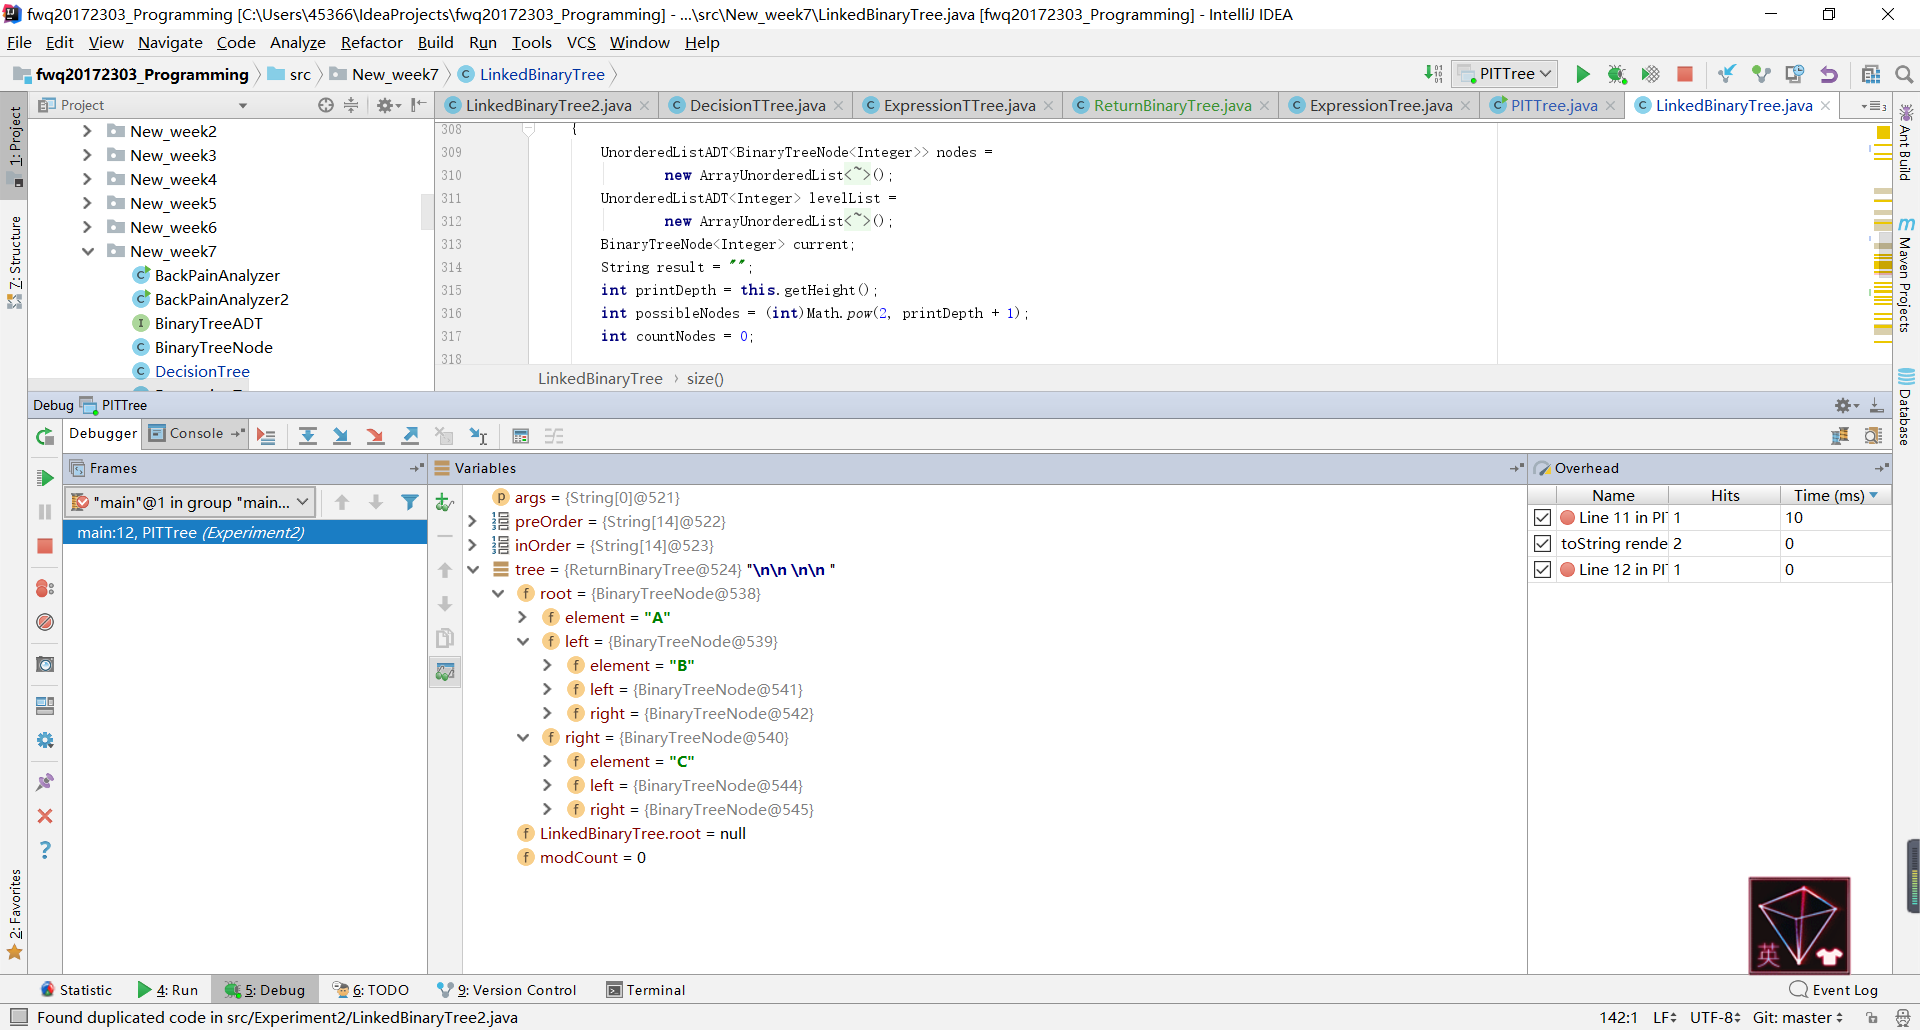Click the Debug bug icon in the toolbar
Image resolution: width=1920 pixels, height=1030 pixels.
(1616, 74)
